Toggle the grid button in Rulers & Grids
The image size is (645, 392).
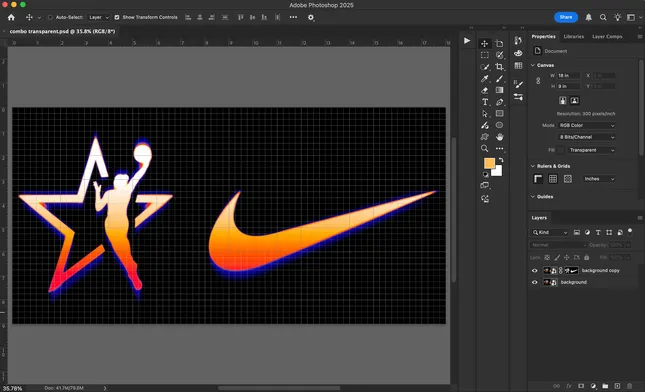tap(553, 179)
